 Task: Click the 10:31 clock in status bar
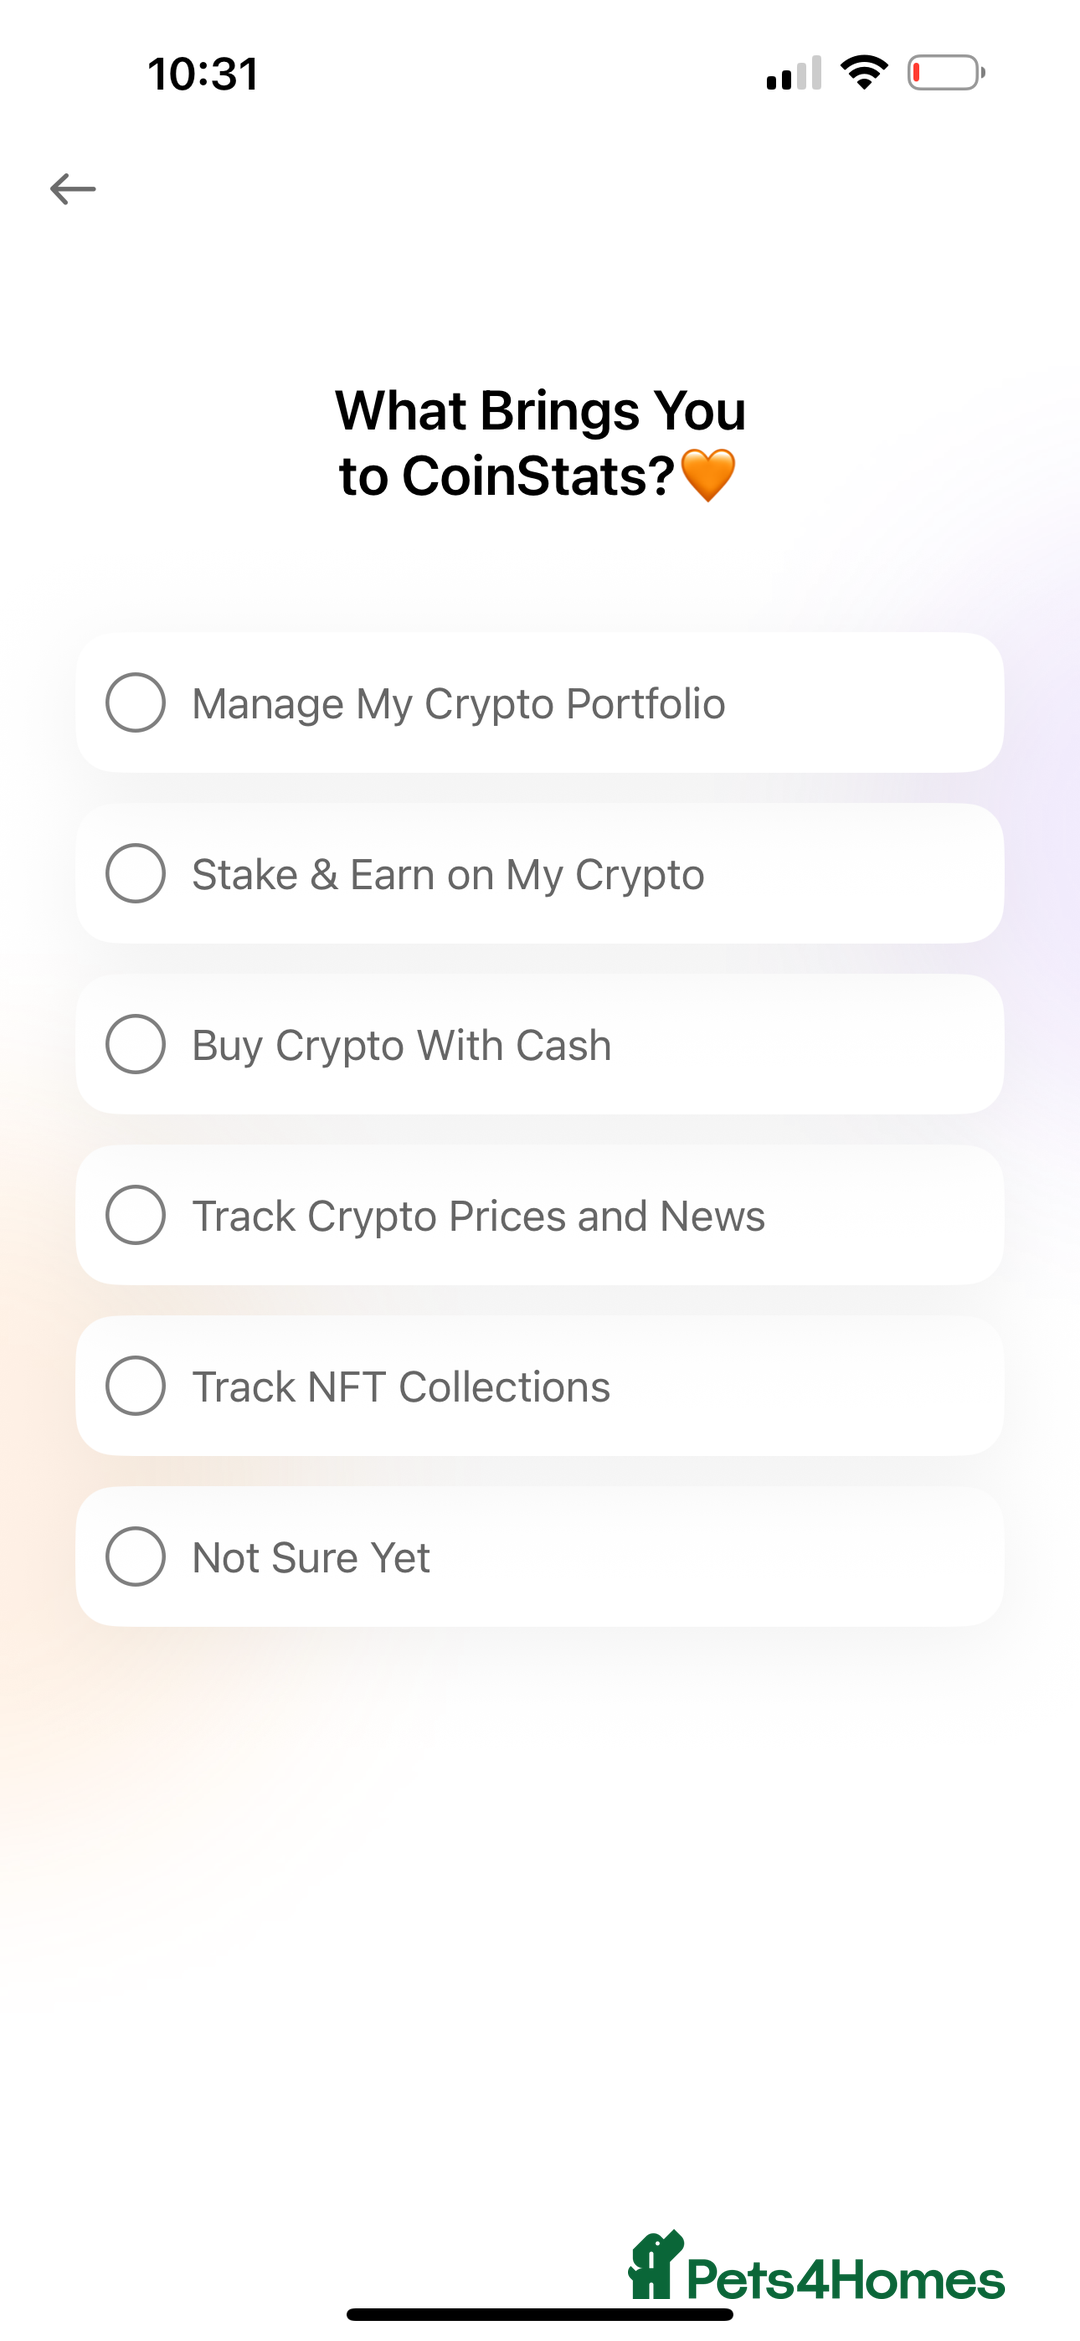point(203,74)
